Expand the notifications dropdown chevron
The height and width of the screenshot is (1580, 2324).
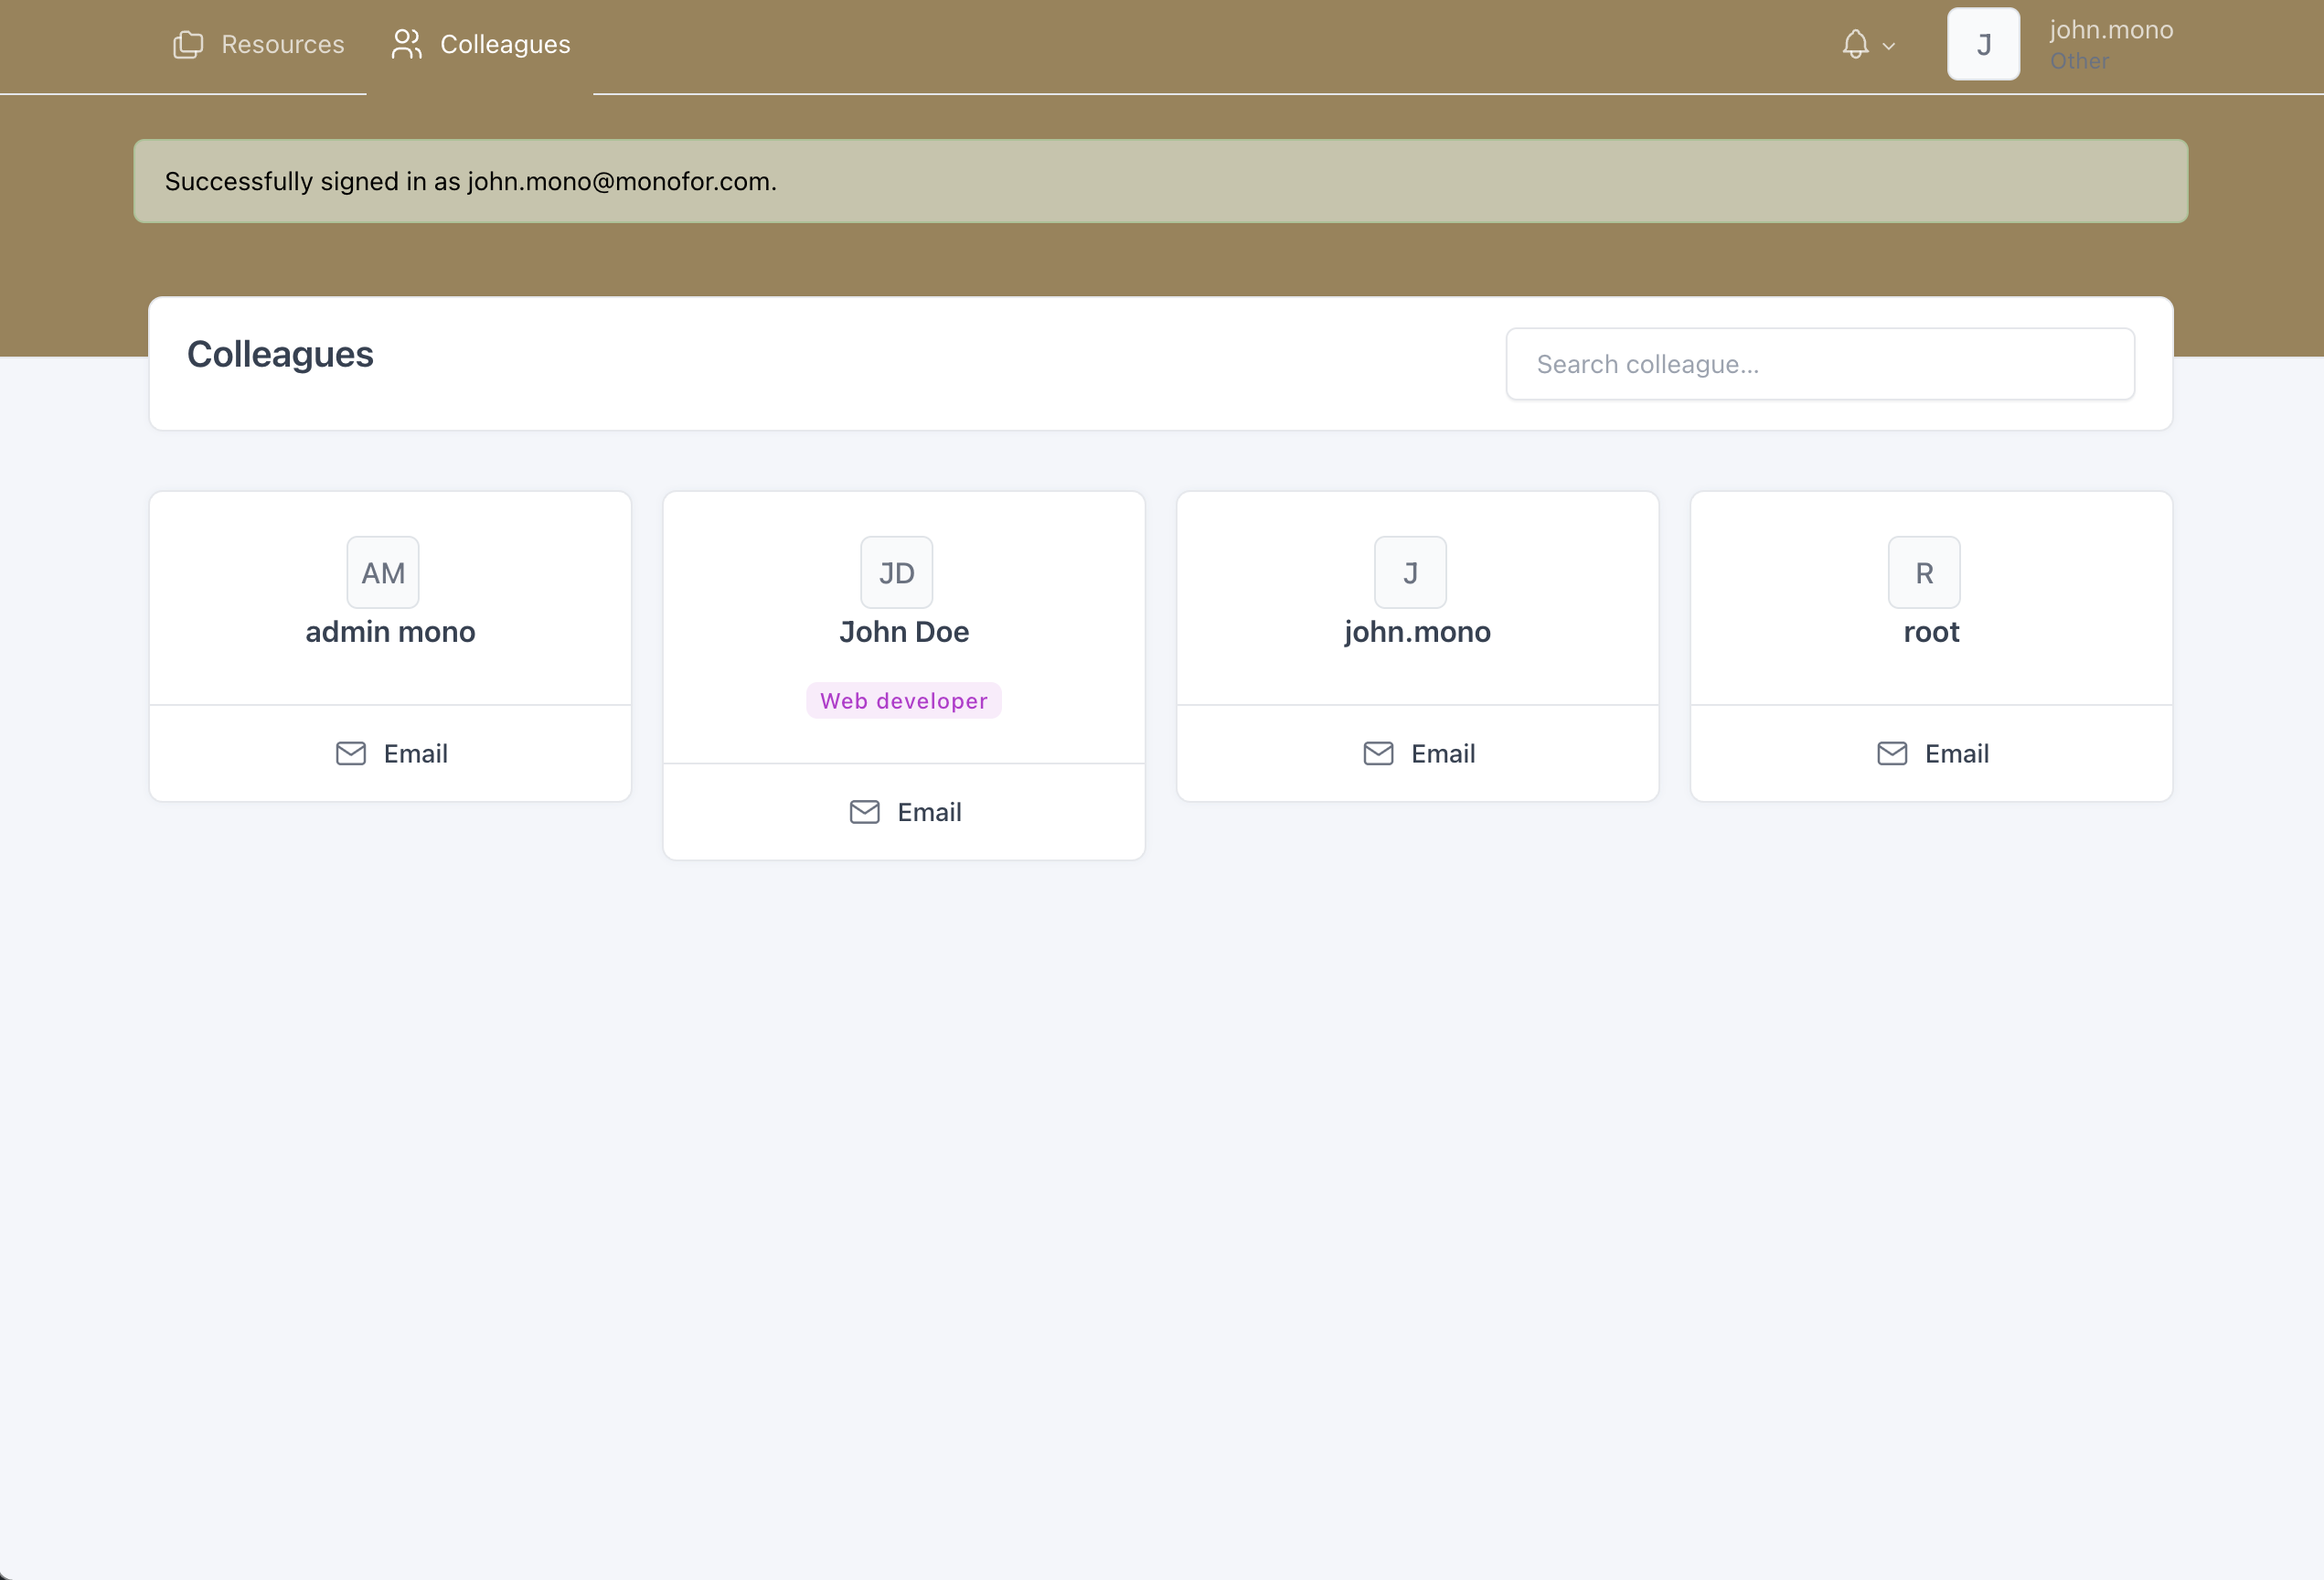(1888, 46)
